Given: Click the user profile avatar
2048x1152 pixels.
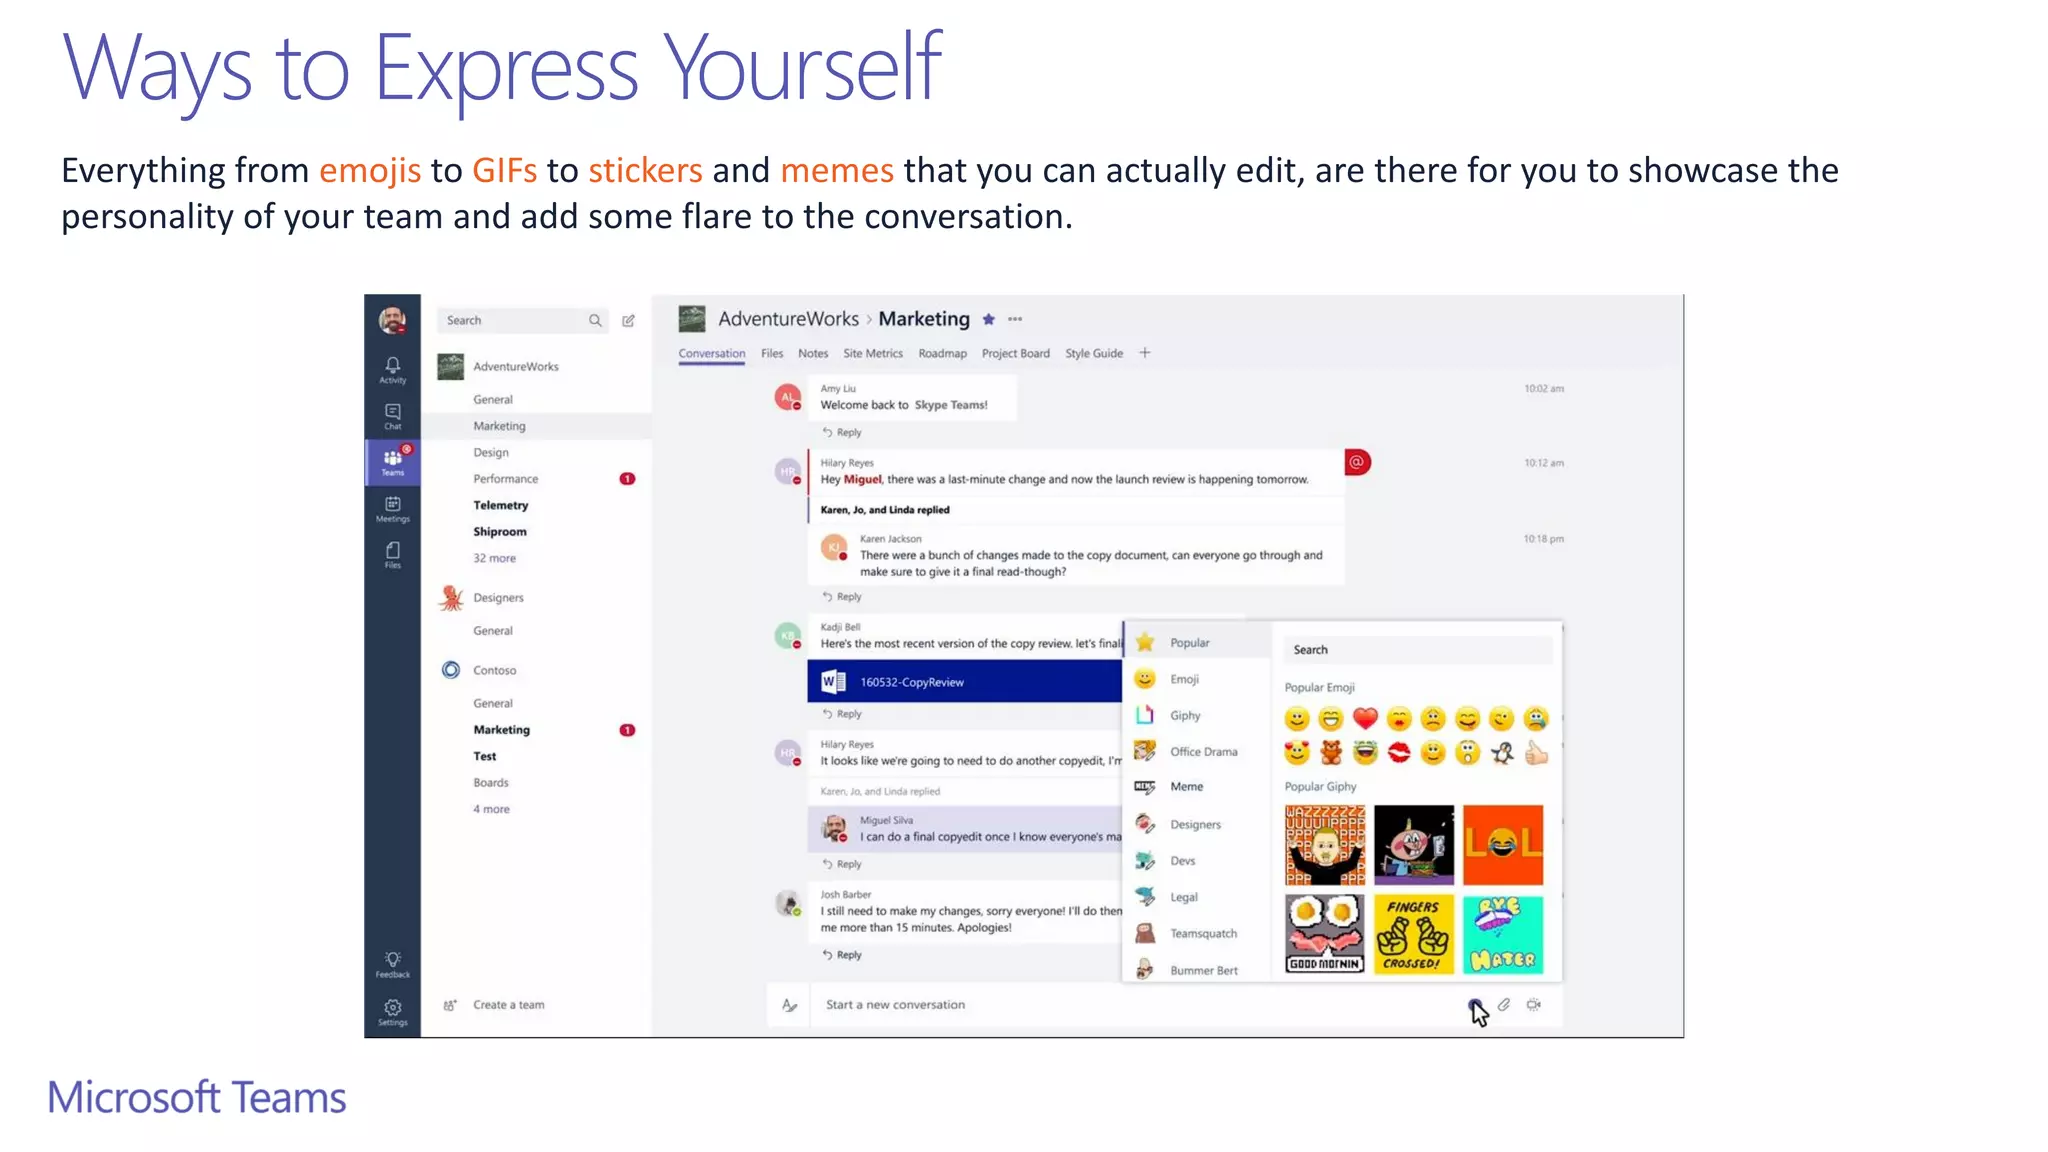Looking at the screenshot, I should tap(392, 320).
